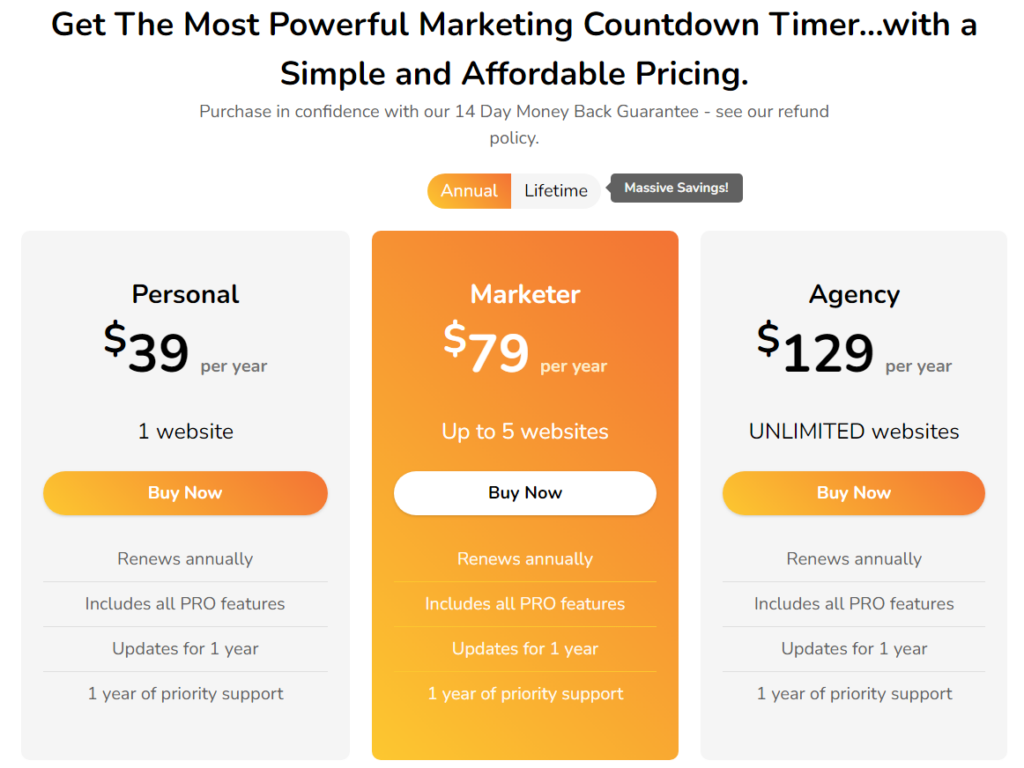Image resolution: width=1024 pixels, height=768 pixels.
Task: Click Renews annually on the Personal card
Action: 185,559
